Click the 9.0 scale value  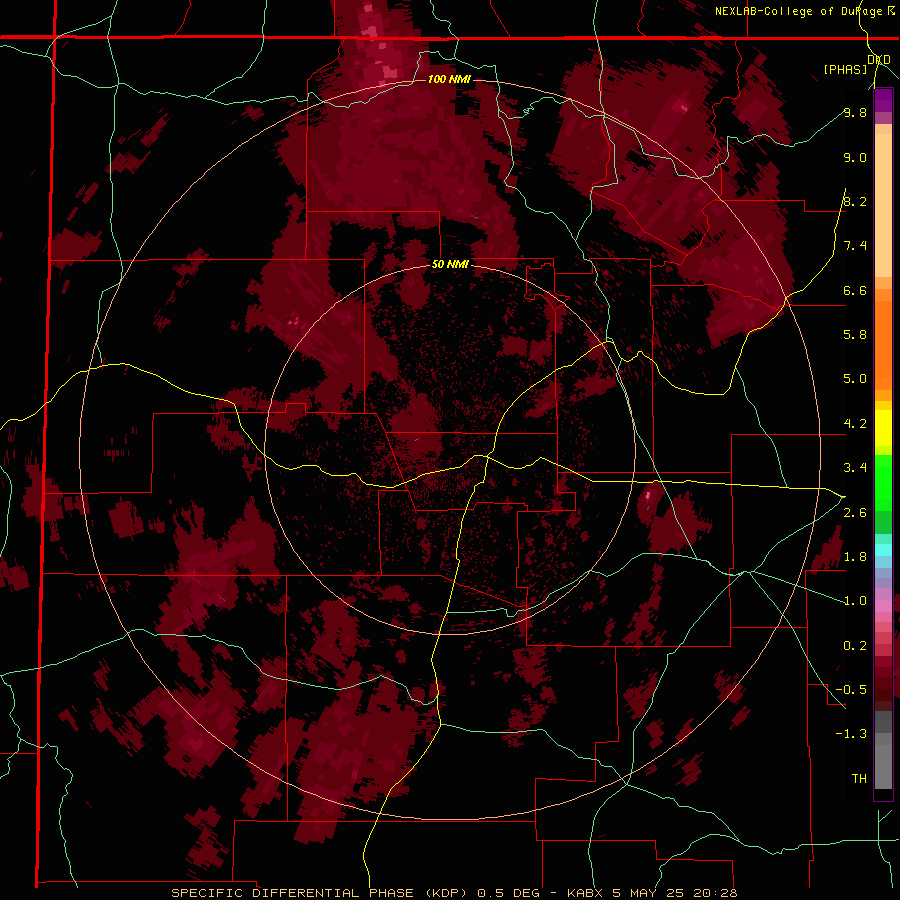[855, 157]
